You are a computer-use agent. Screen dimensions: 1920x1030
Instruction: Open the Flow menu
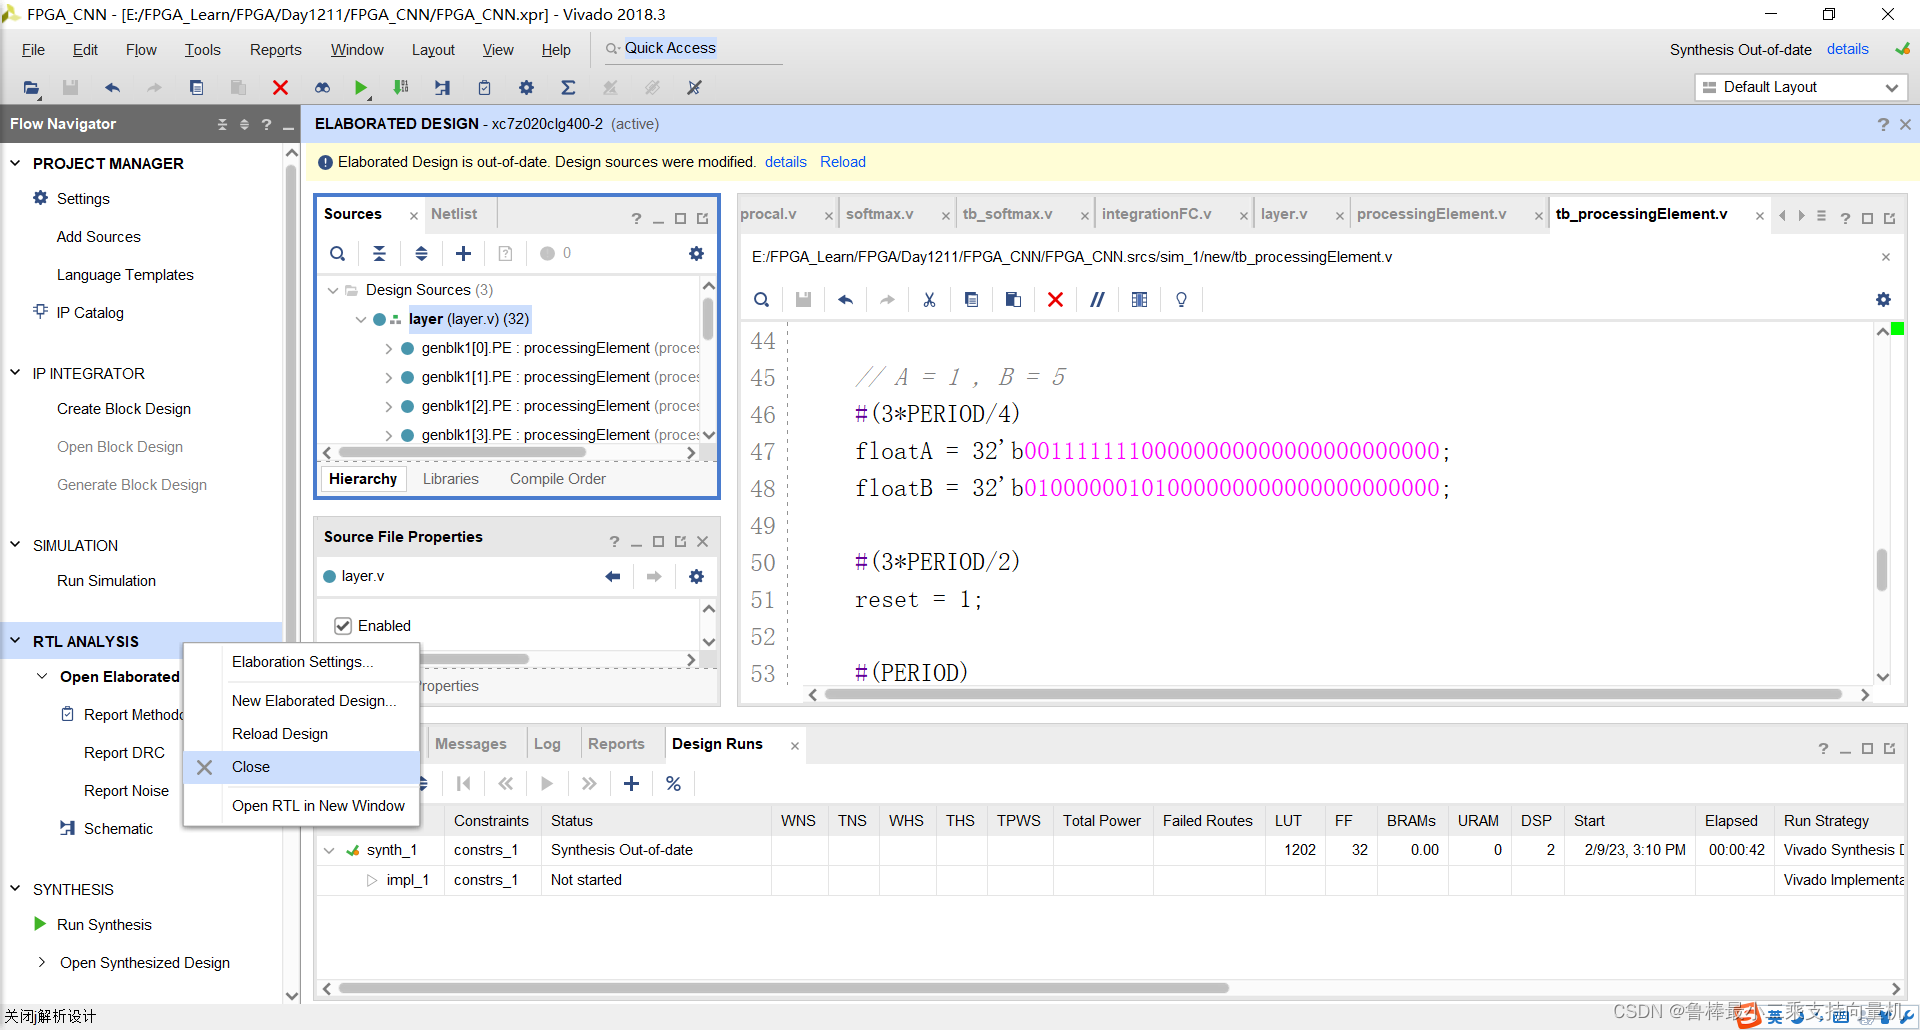[141, 50]
